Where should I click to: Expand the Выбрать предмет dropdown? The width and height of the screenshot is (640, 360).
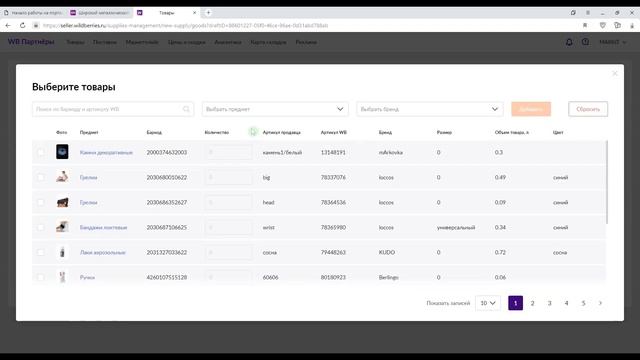click(275, 109)
